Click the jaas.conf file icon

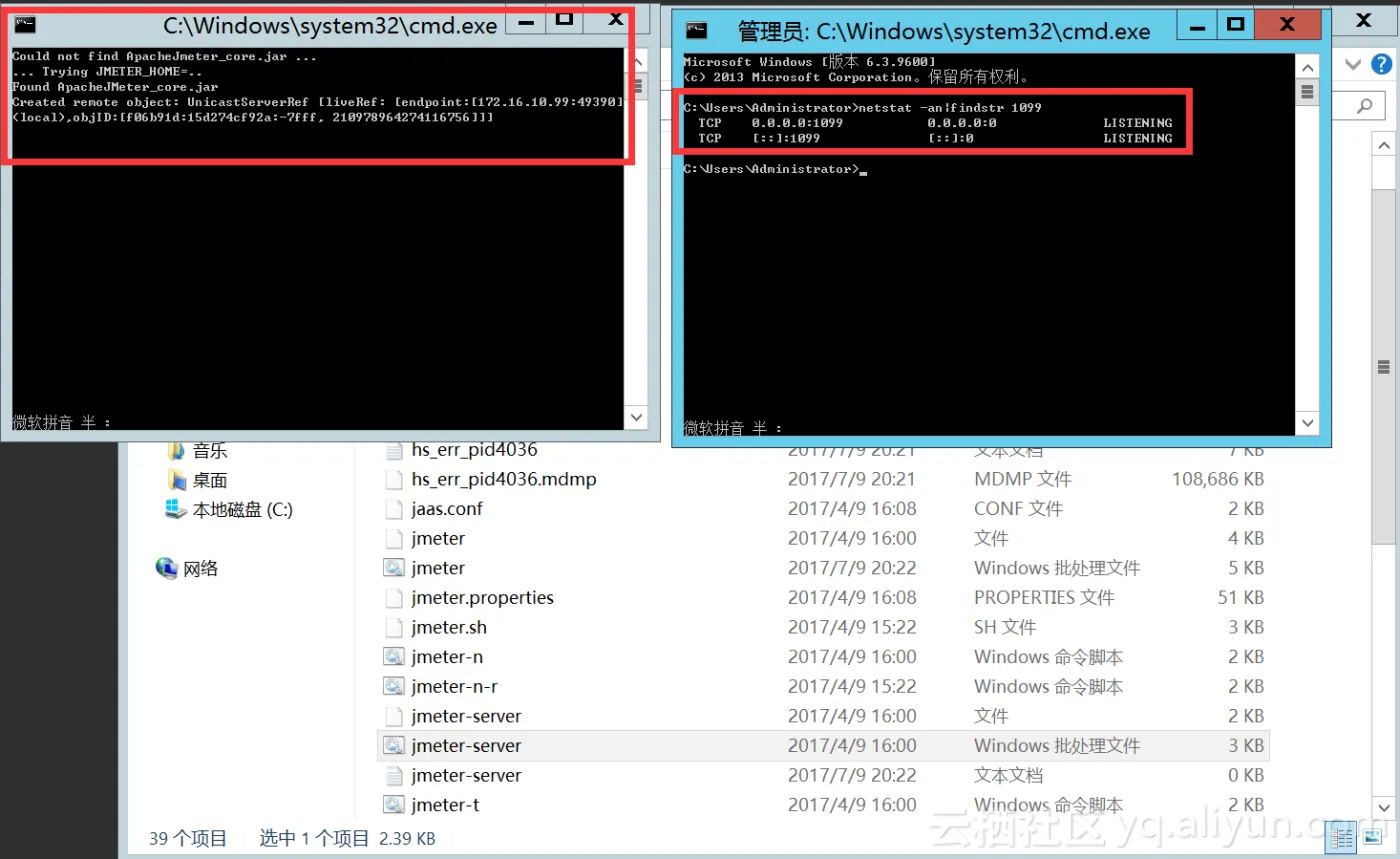click(394, 509)
